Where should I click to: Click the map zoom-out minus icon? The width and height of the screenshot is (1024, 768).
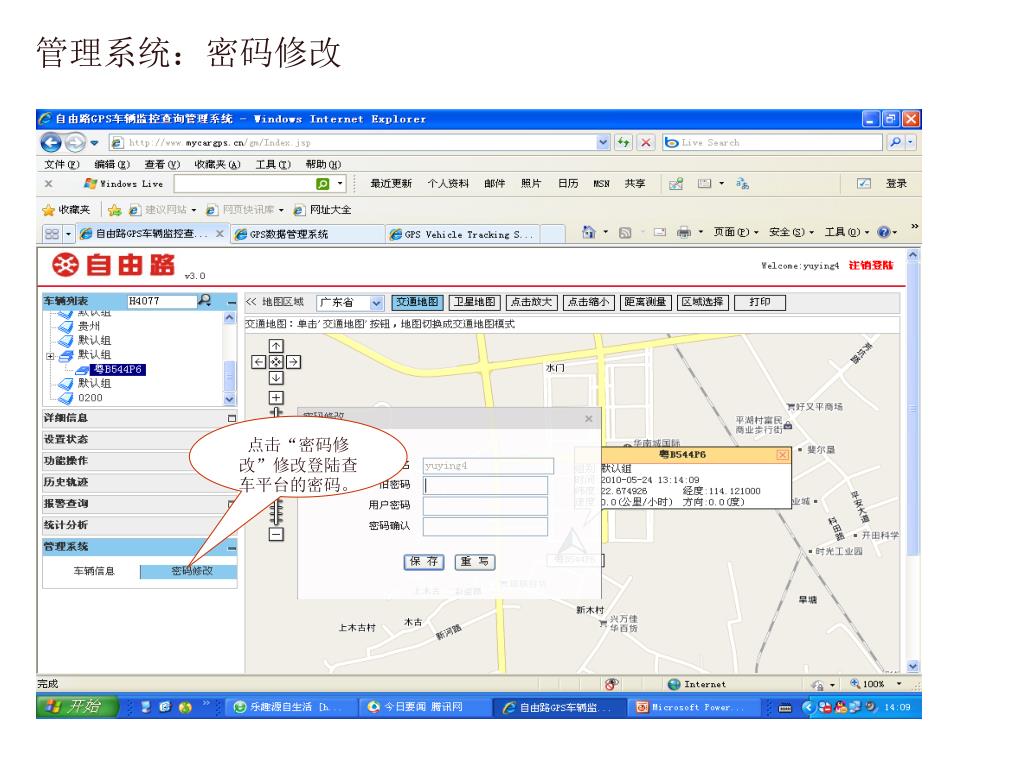277,534
